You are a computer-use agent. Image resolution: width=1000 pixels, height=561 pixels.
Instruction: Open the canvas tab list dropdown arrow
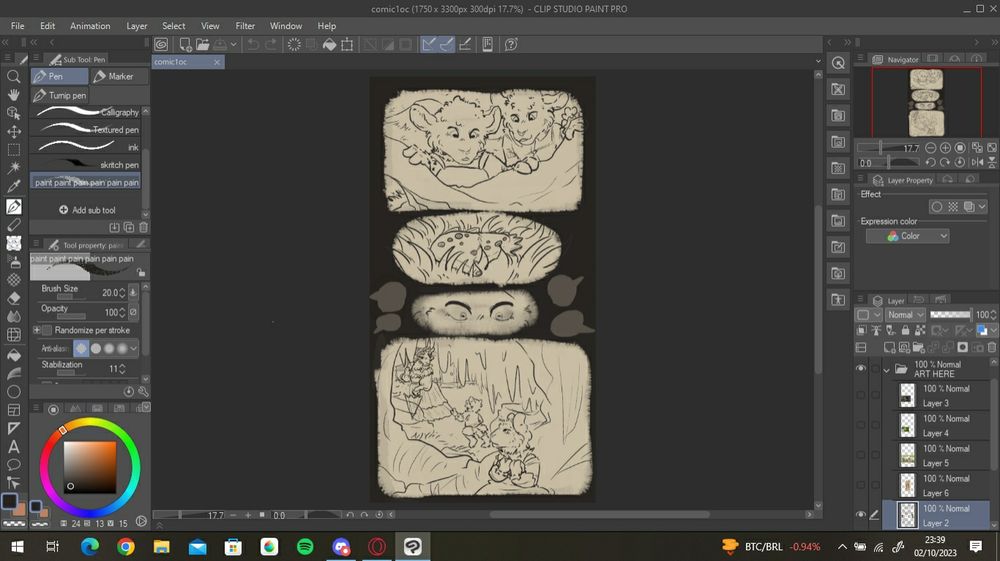click(x=818, y=62)
